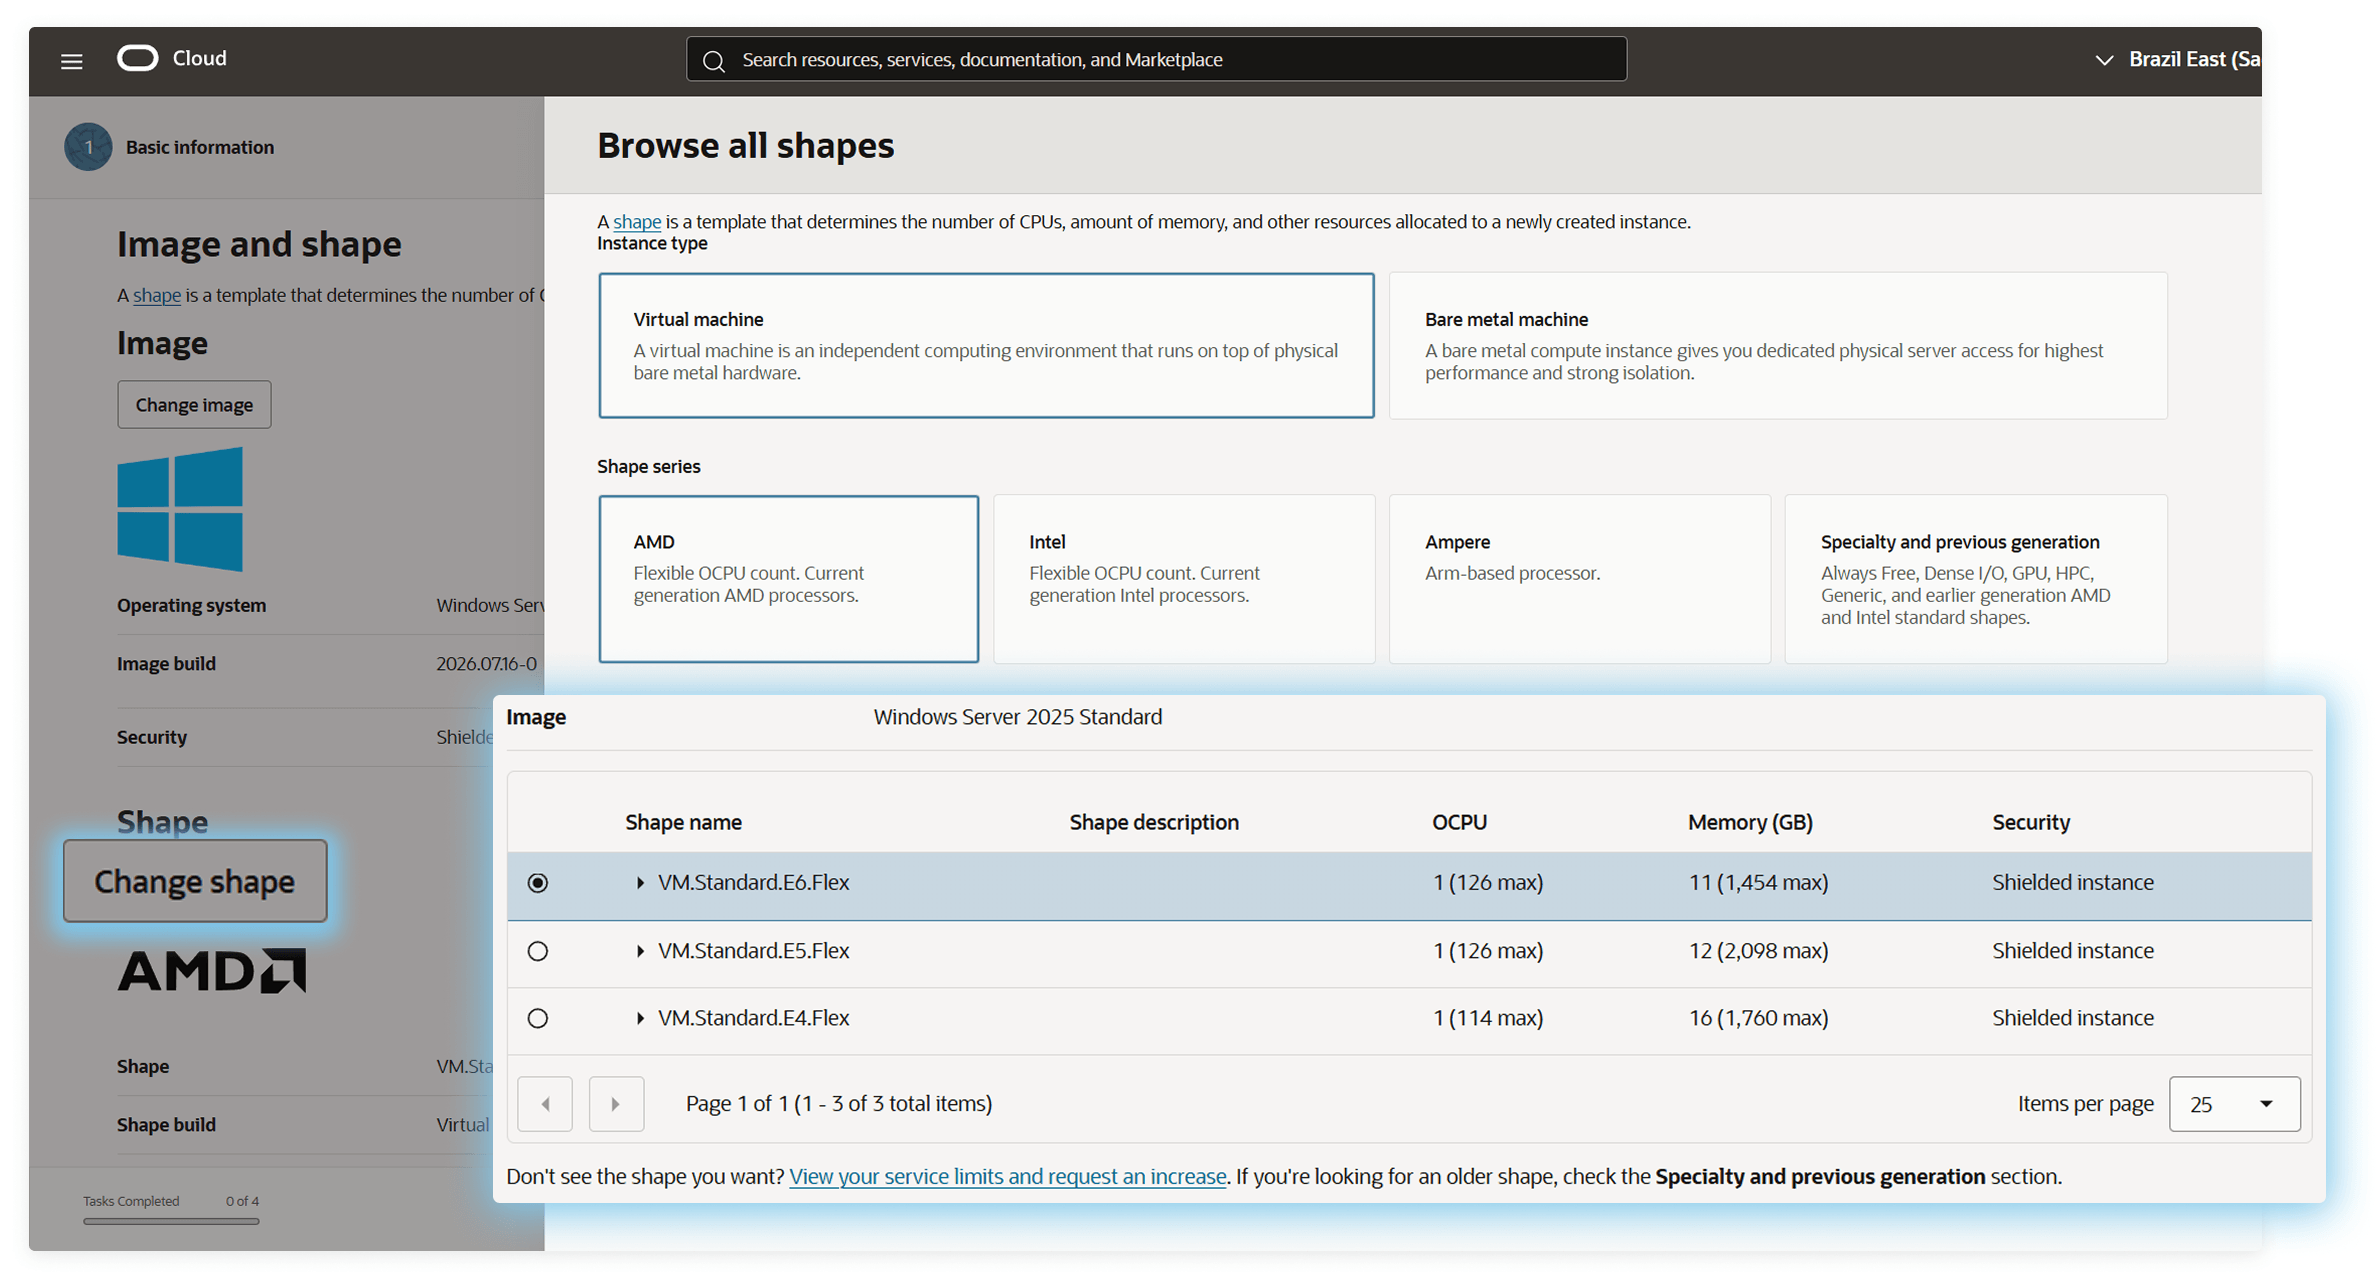Choose the Virtual machine instance type

point(986,345)
